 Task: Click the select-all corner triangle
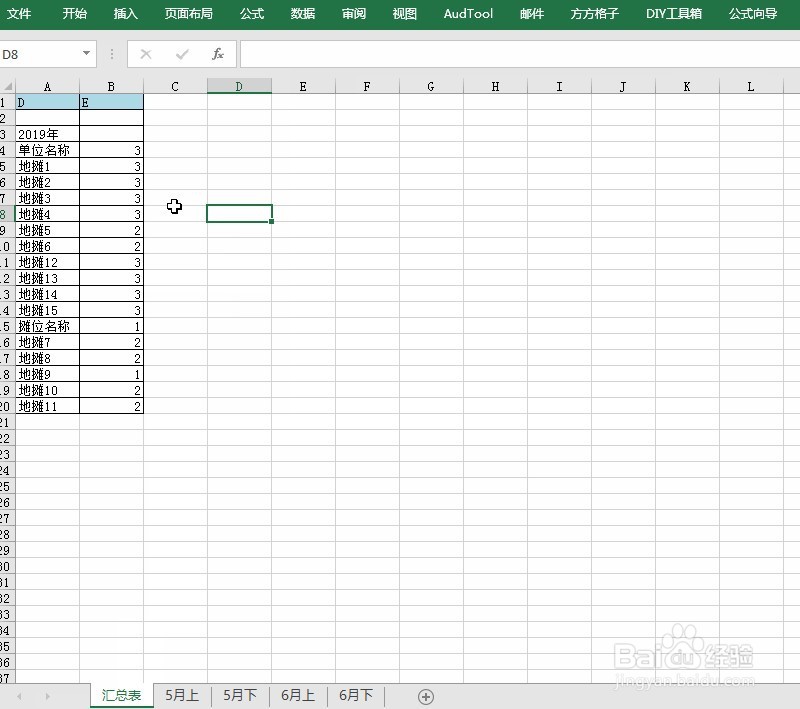8,86
